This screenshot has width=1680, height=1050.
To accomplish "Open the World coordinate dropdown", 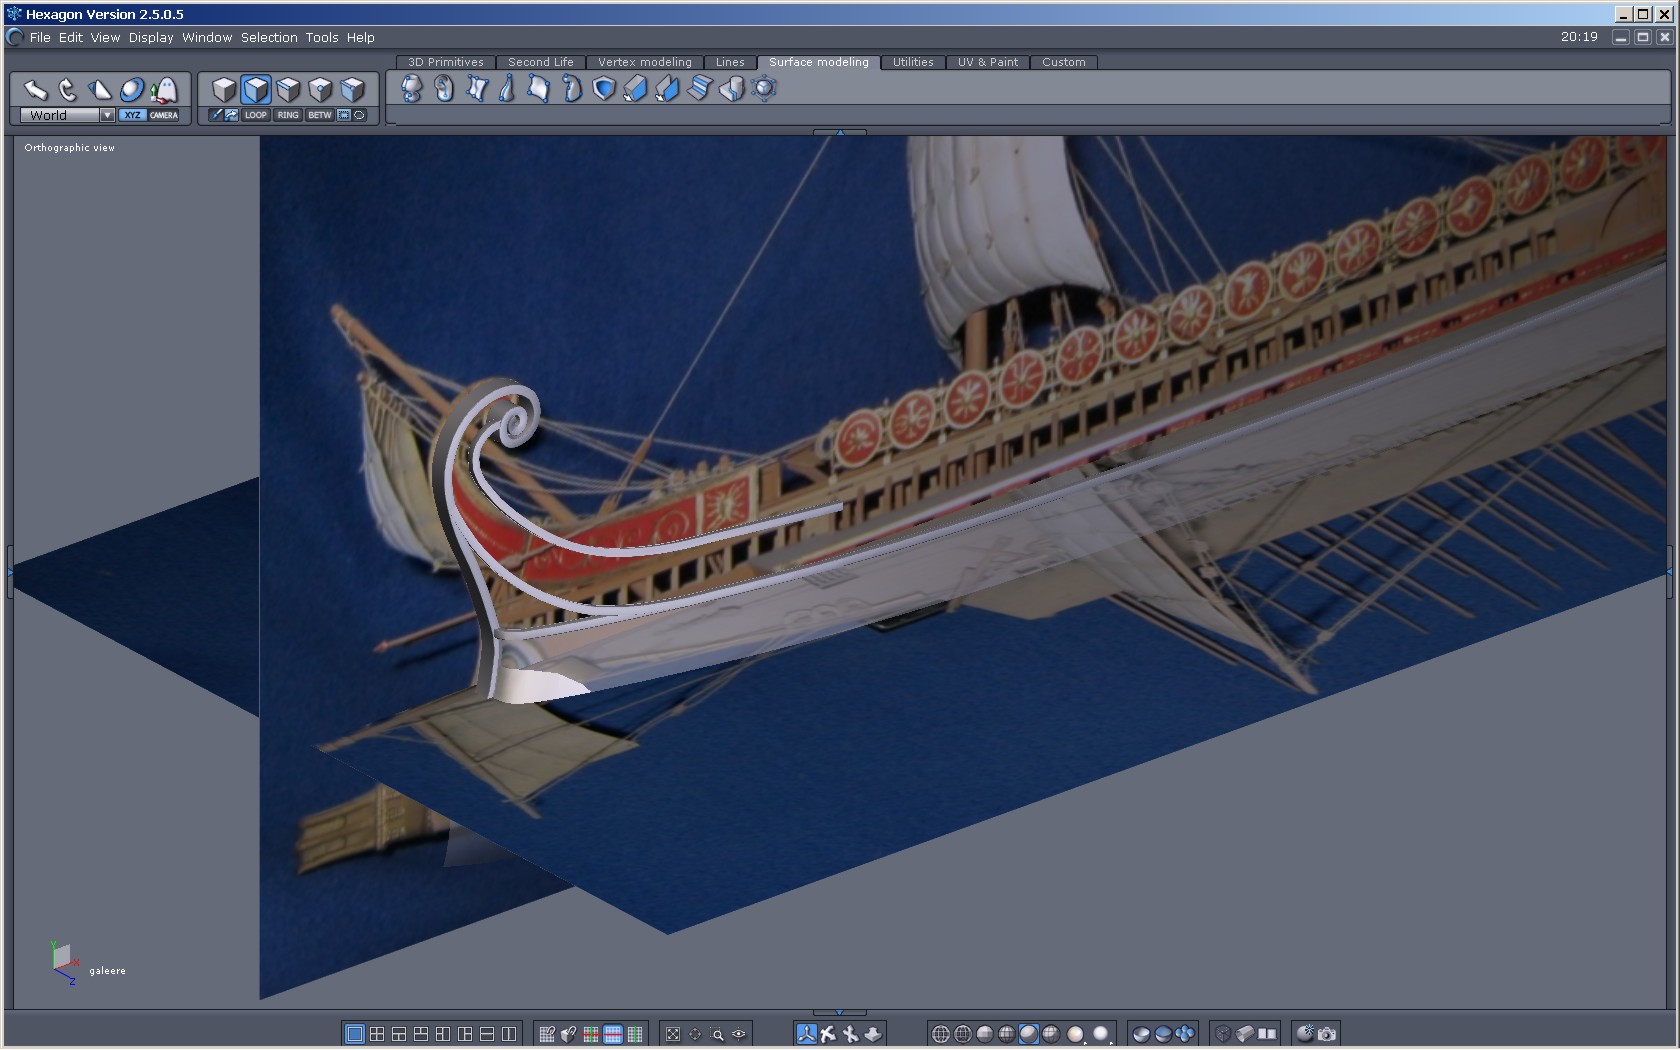I will 107,115.
